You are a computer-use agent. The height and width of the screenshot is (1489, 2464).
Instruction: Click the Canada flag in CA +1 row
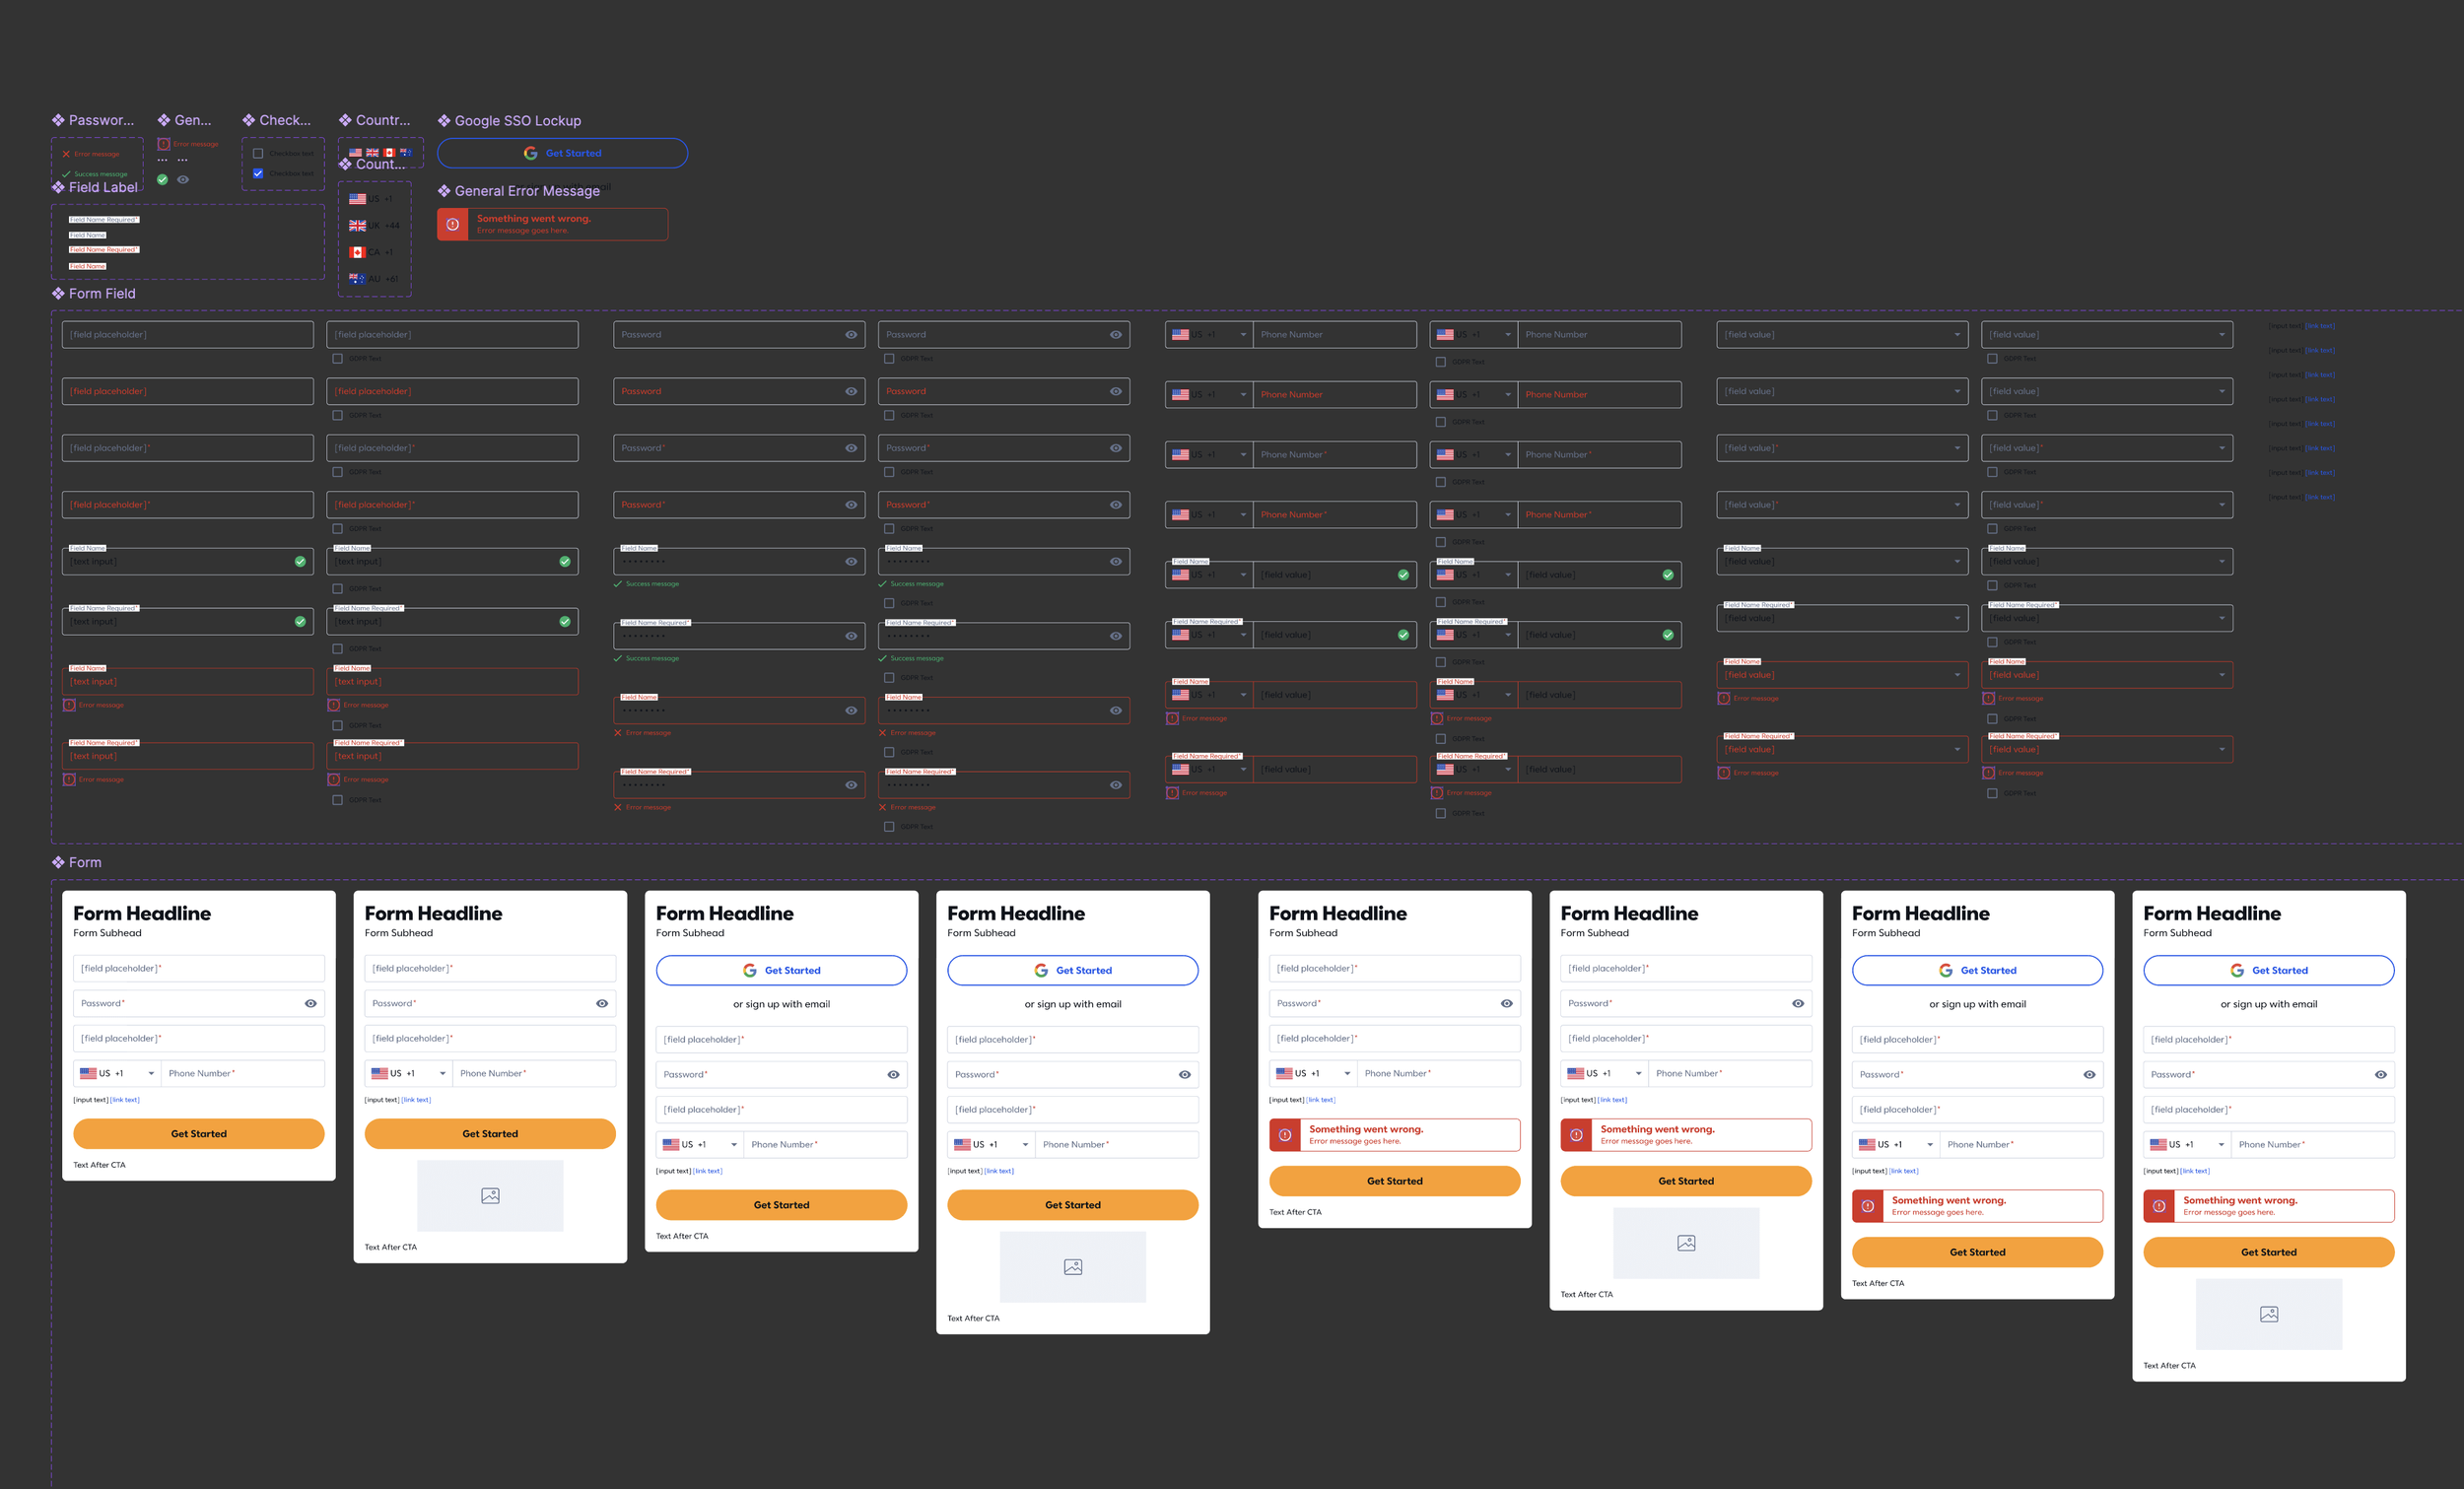point(357,252)
